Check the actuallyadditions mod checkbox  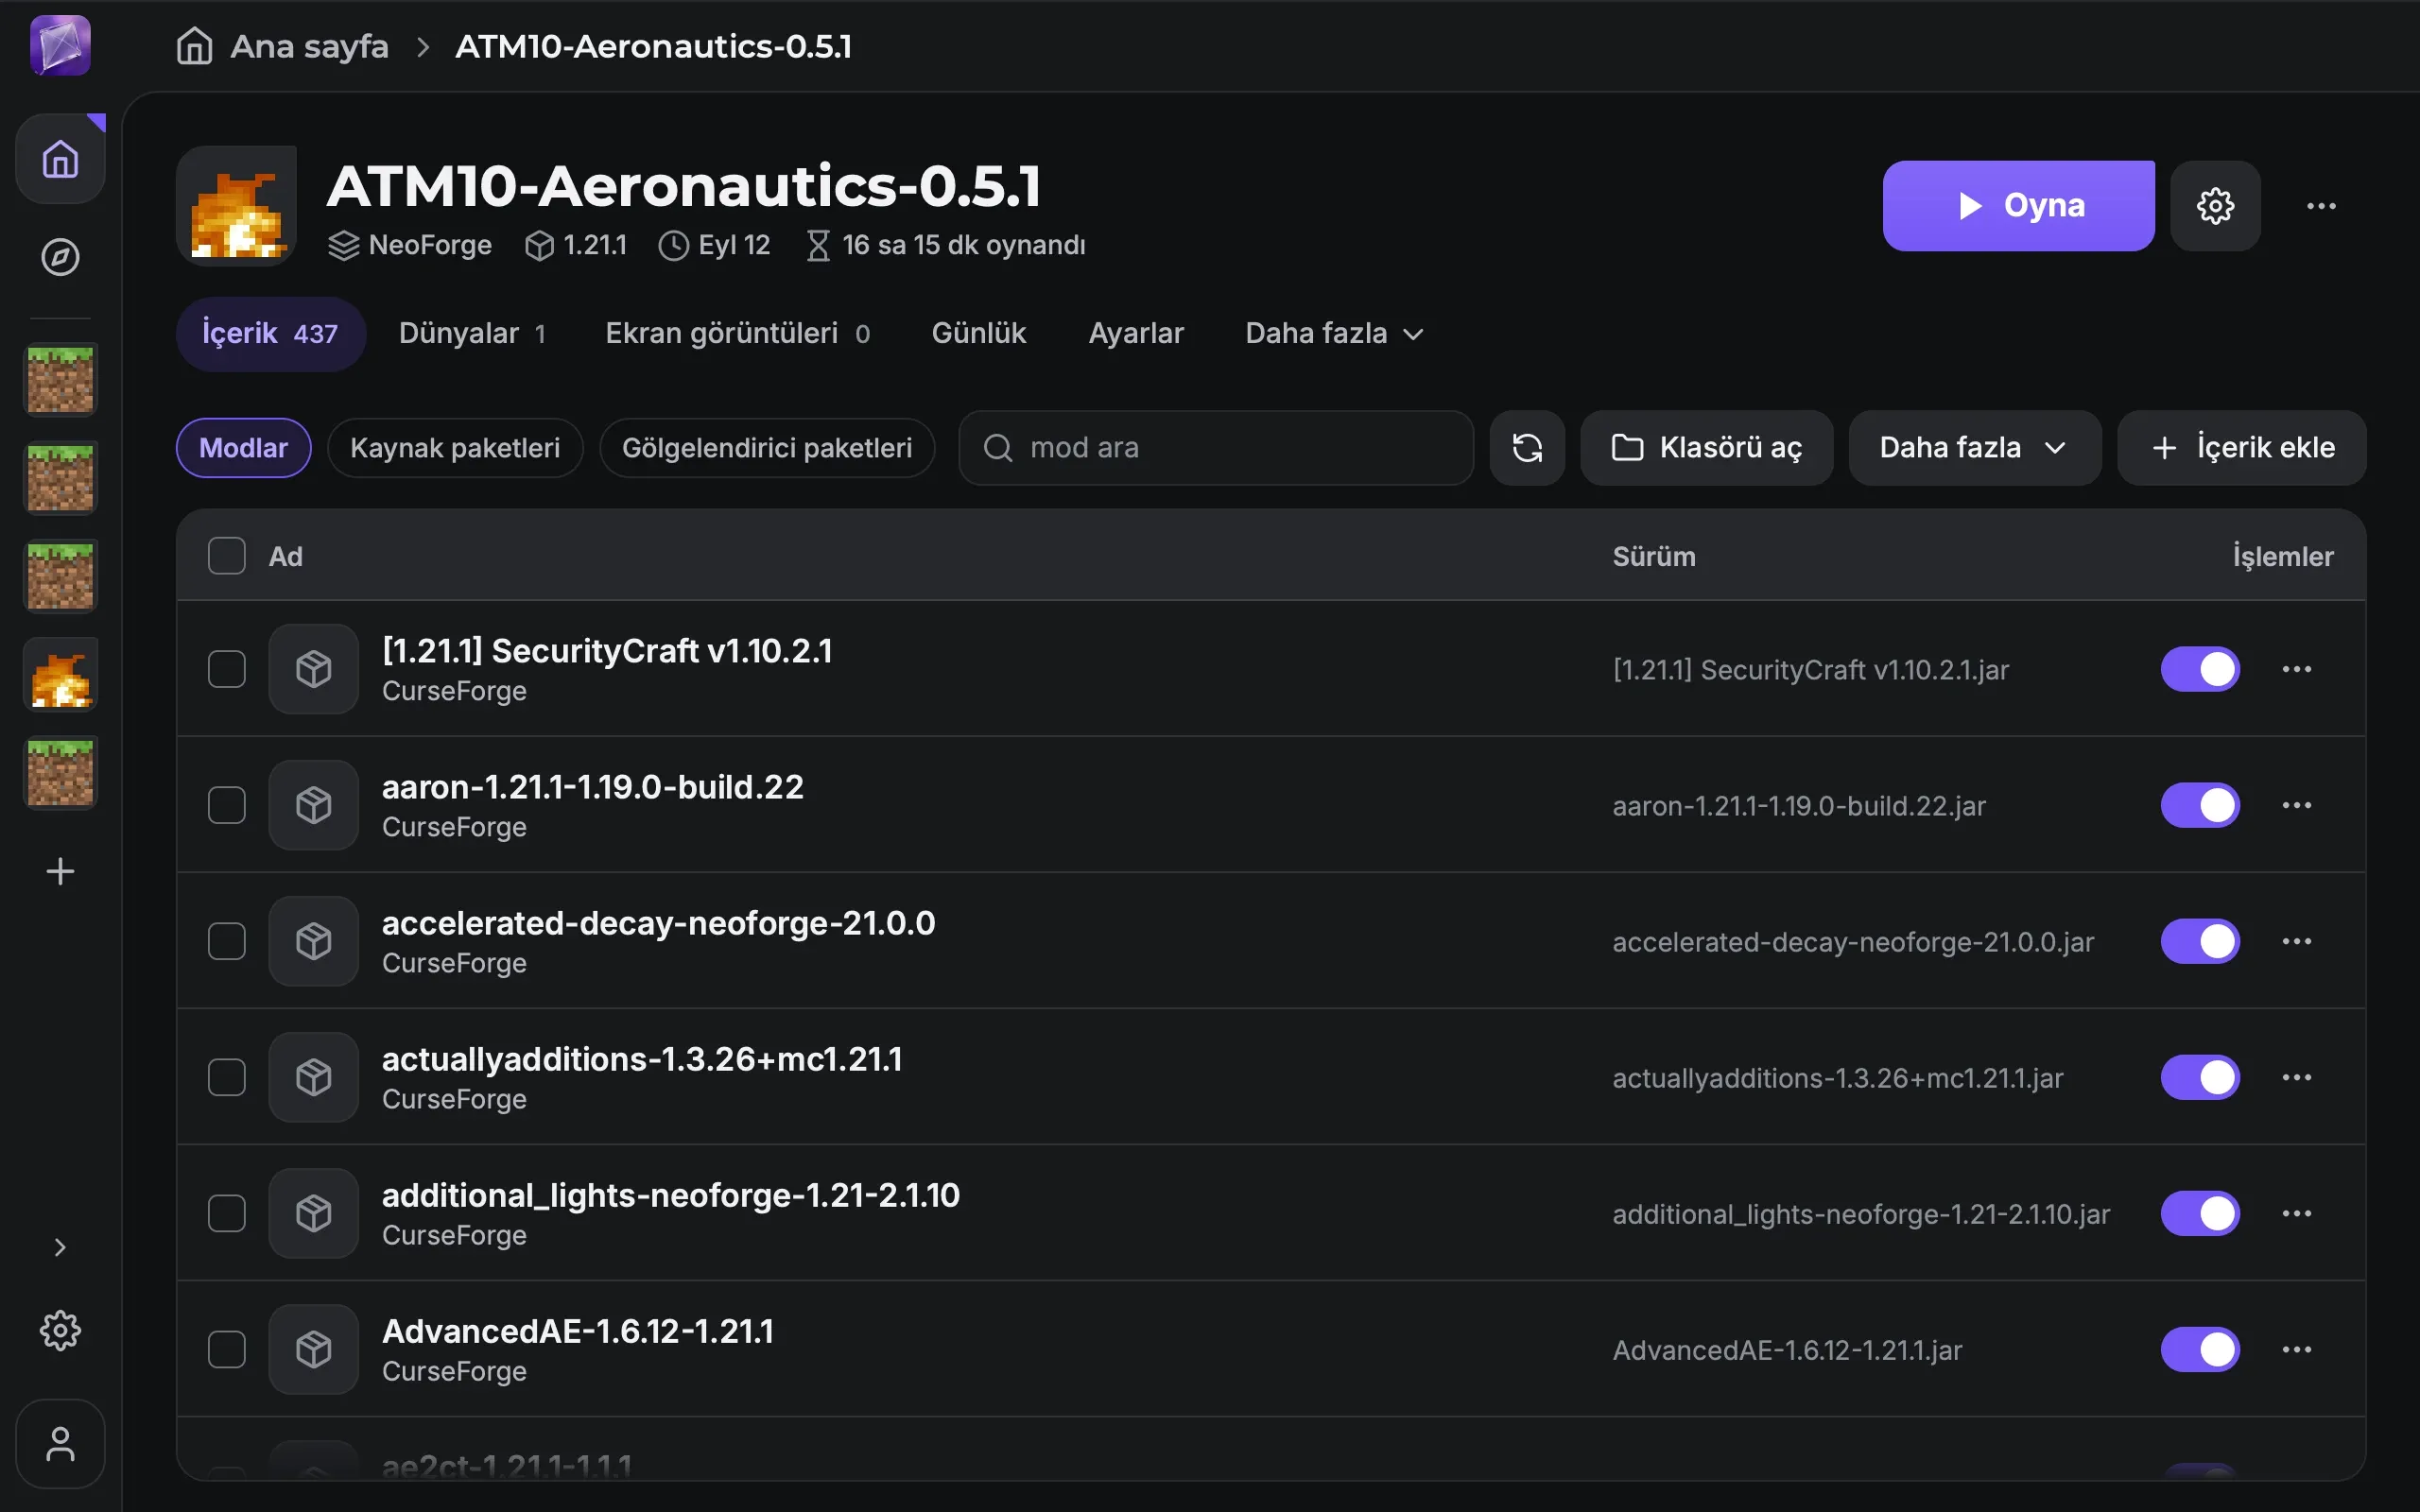[x=227, y=1077]
